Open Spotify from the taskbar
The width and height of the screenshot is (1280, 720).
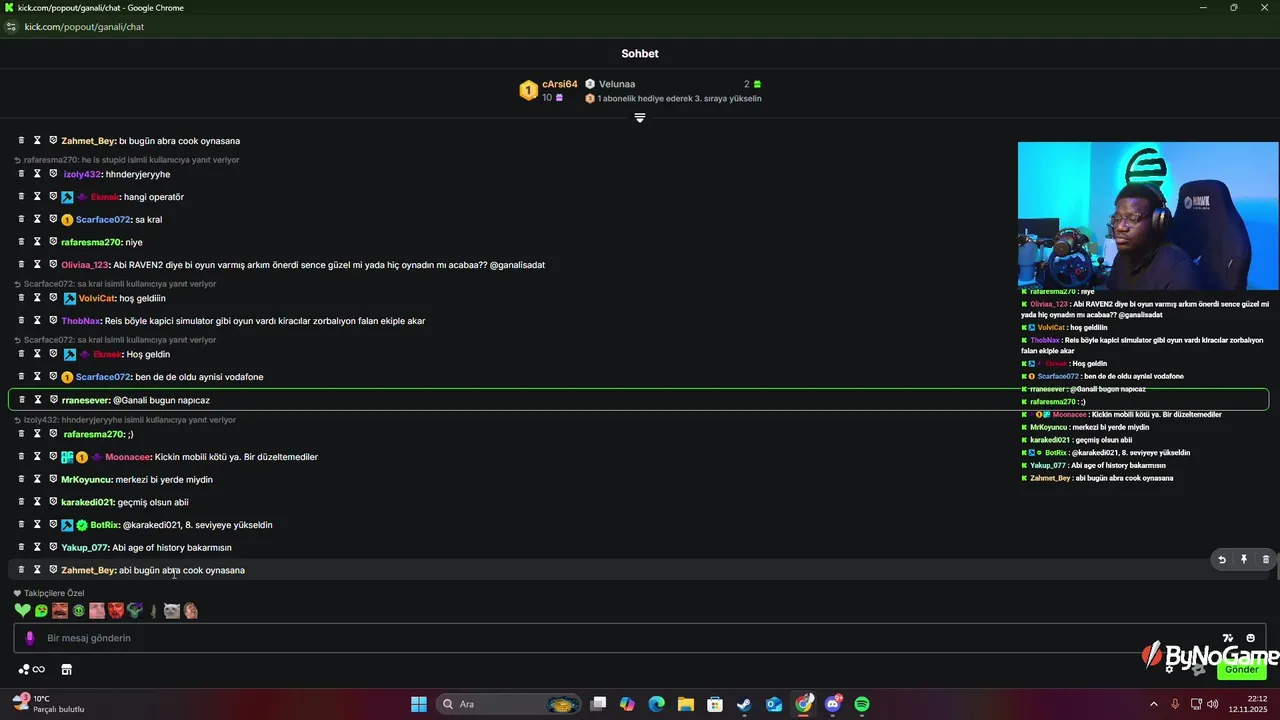862,704
